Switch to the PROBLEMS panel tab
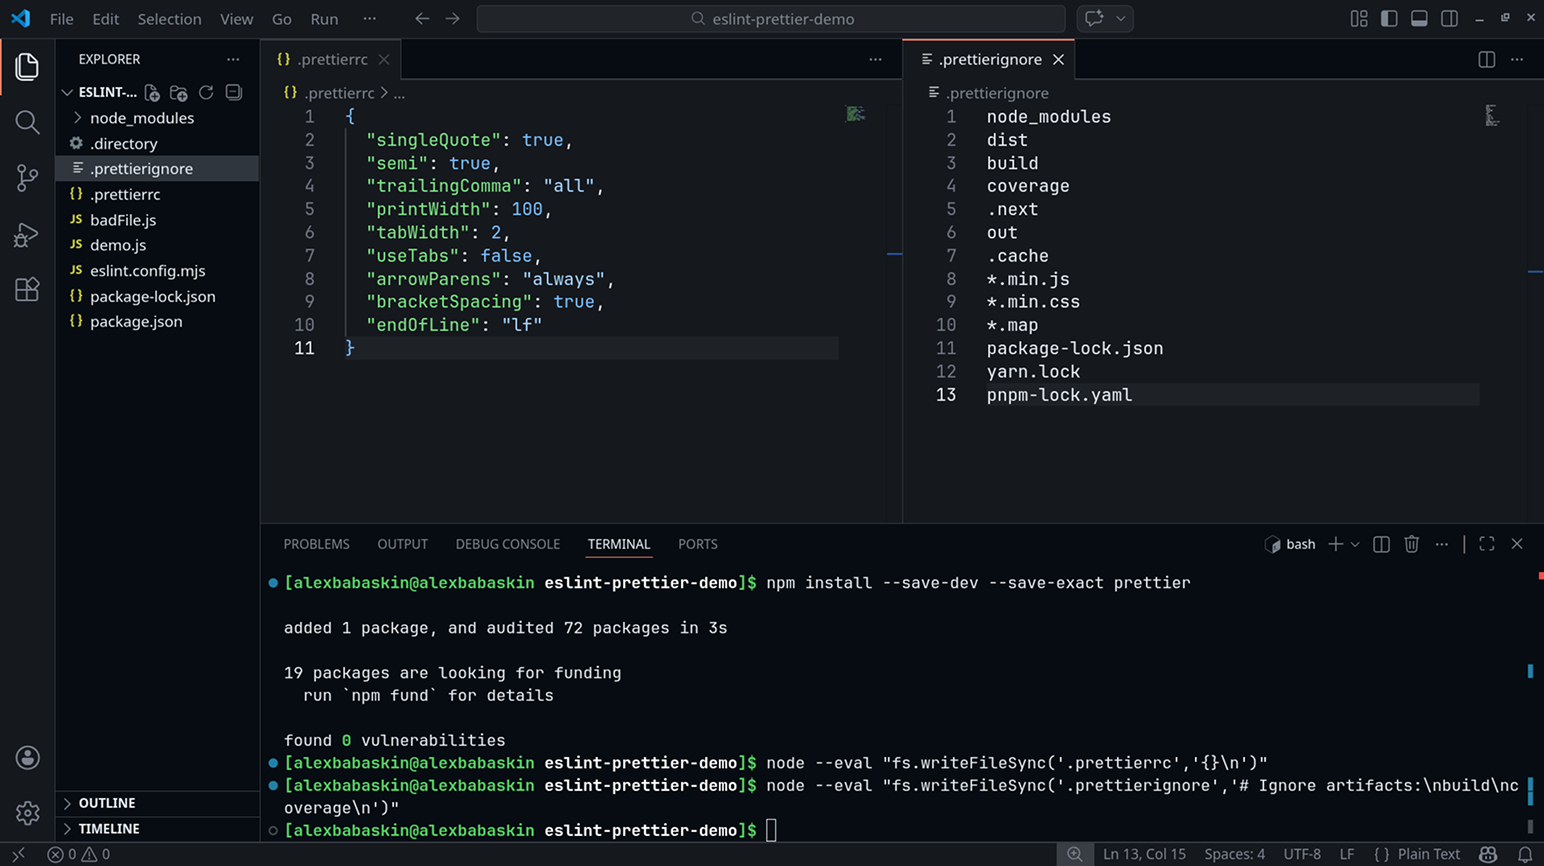 tap(316, 544)
